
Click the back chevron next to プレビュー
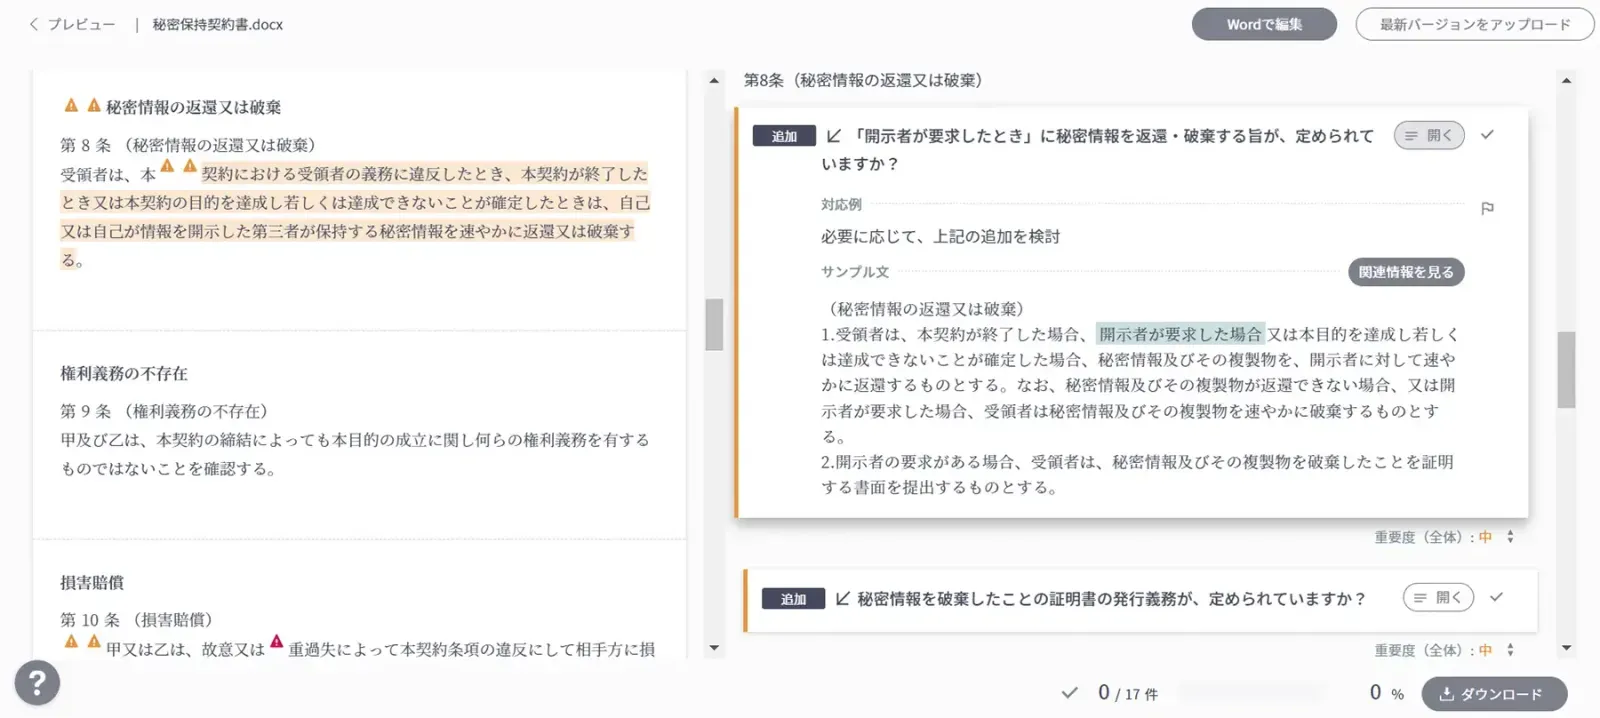[x=34, y=24]
